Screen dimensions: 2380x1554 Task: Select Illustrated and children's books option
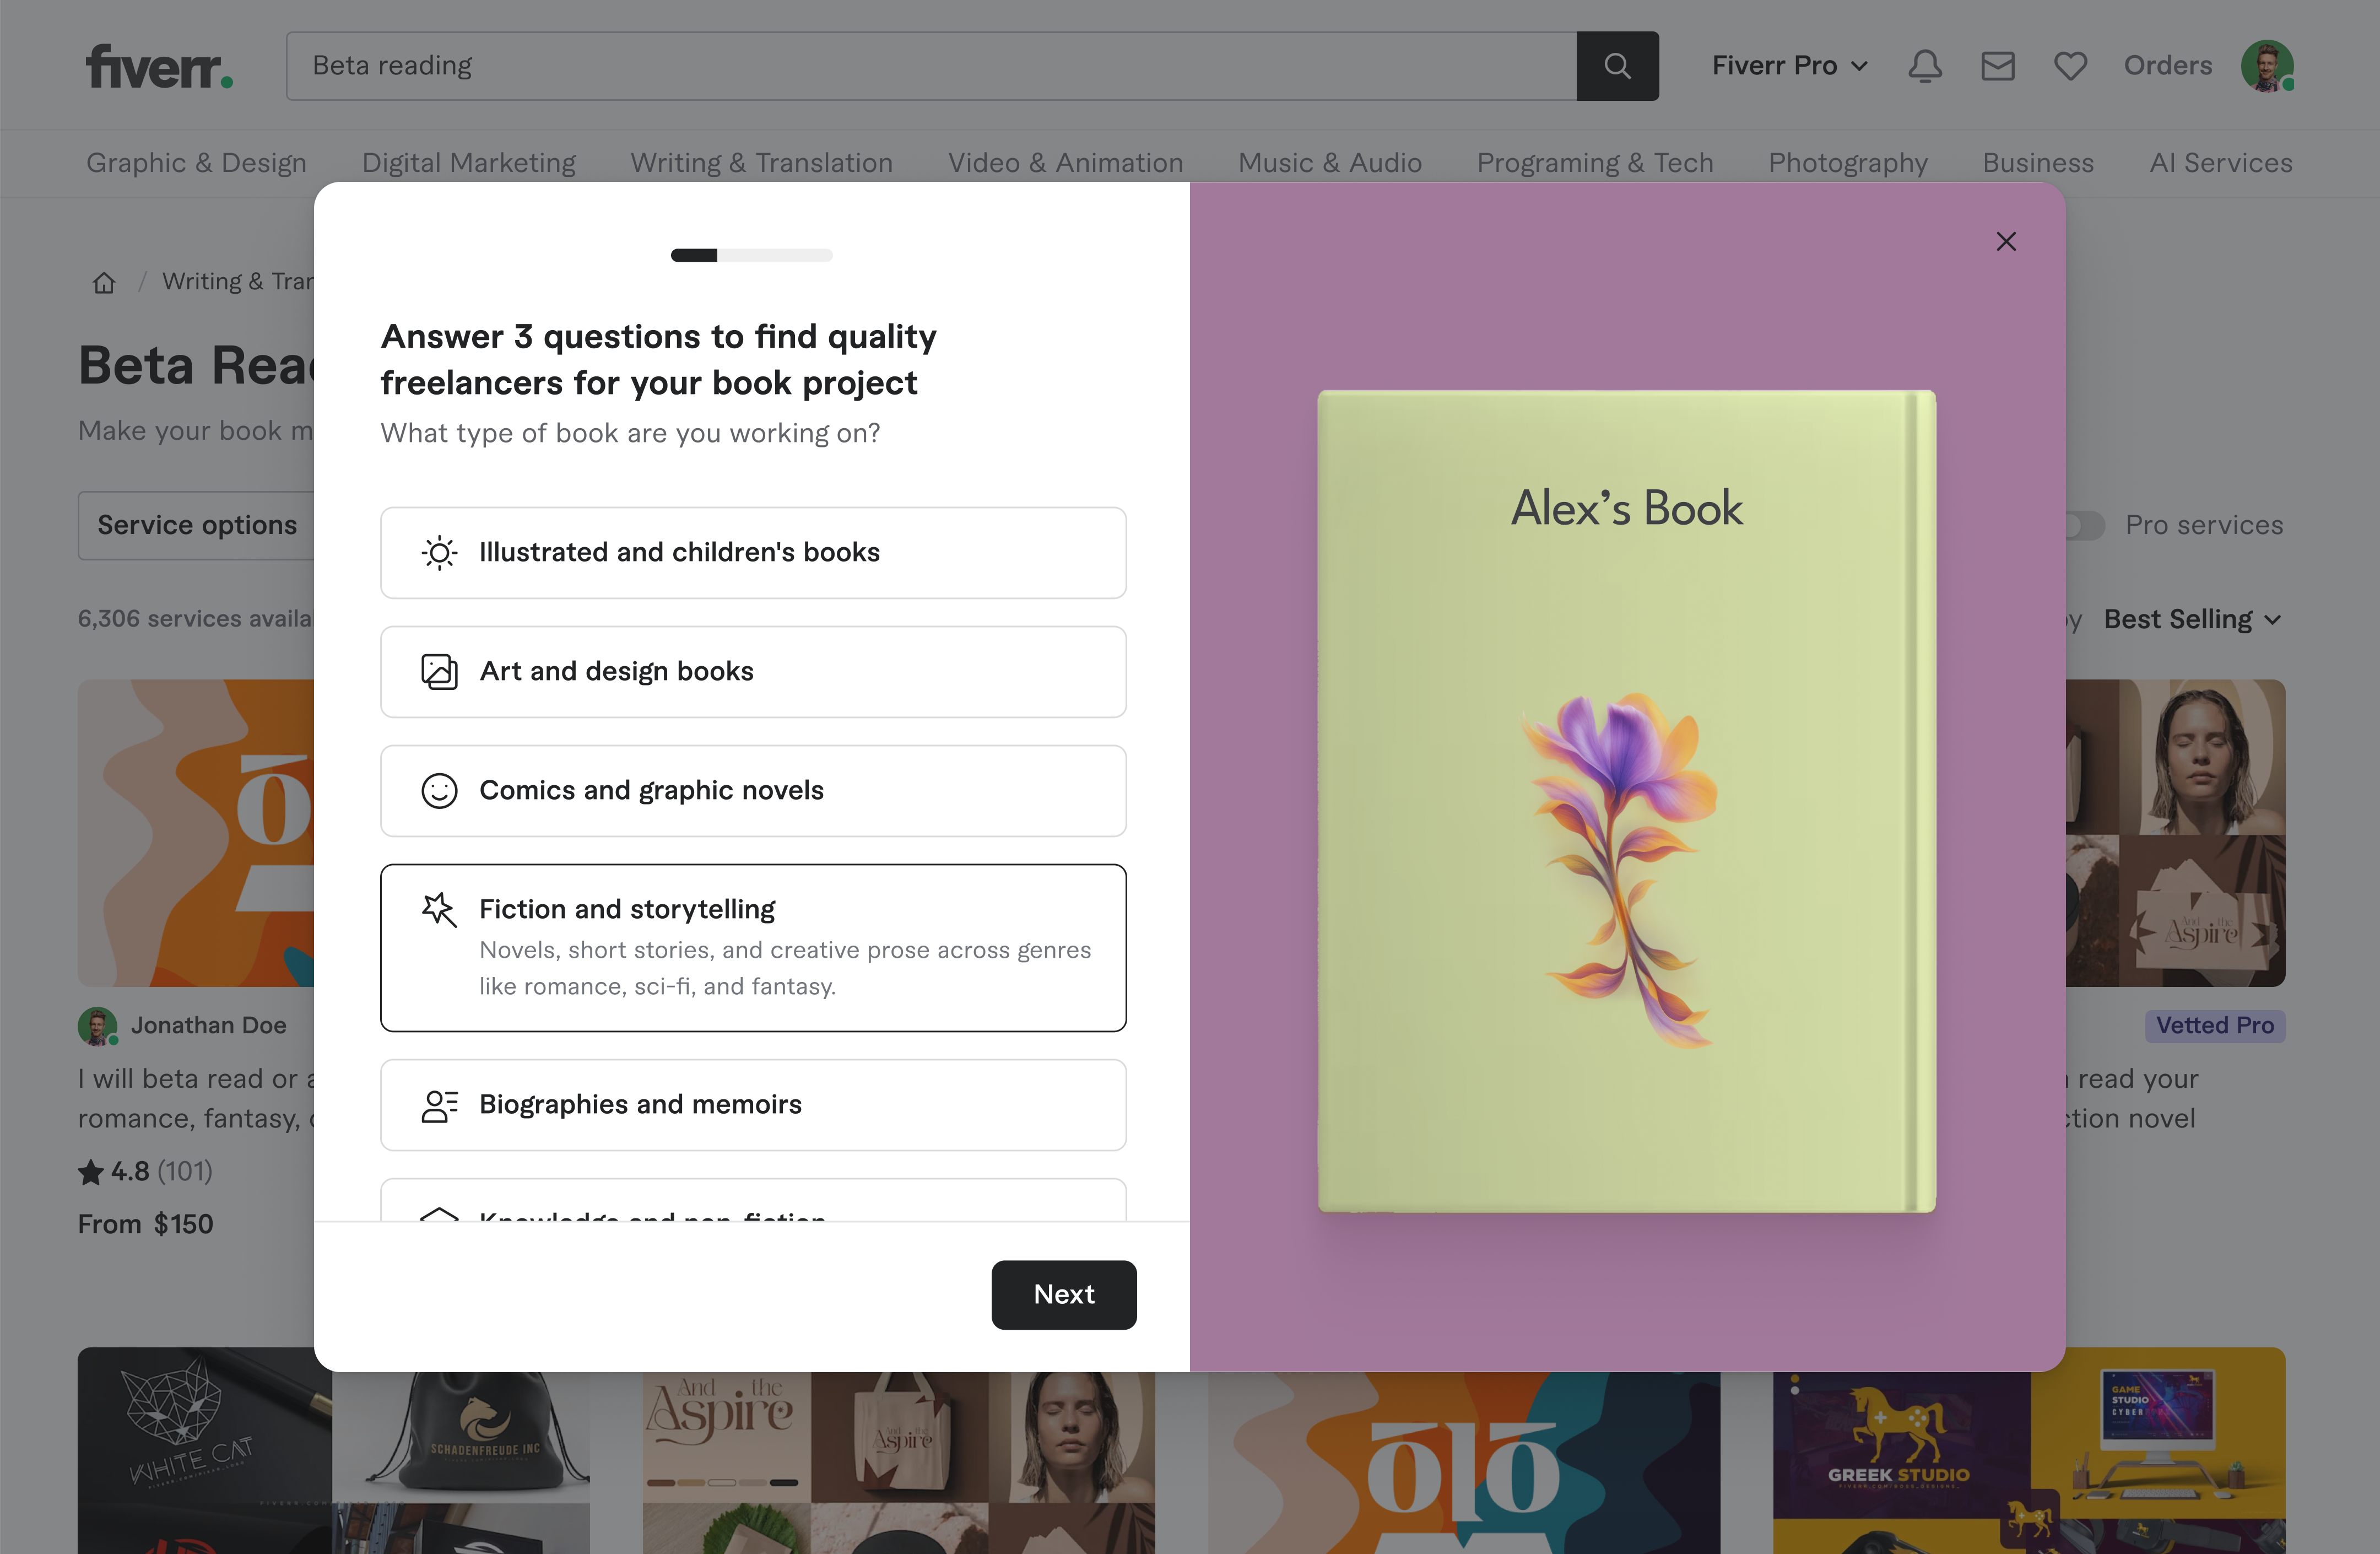click(x=752, y=552)
